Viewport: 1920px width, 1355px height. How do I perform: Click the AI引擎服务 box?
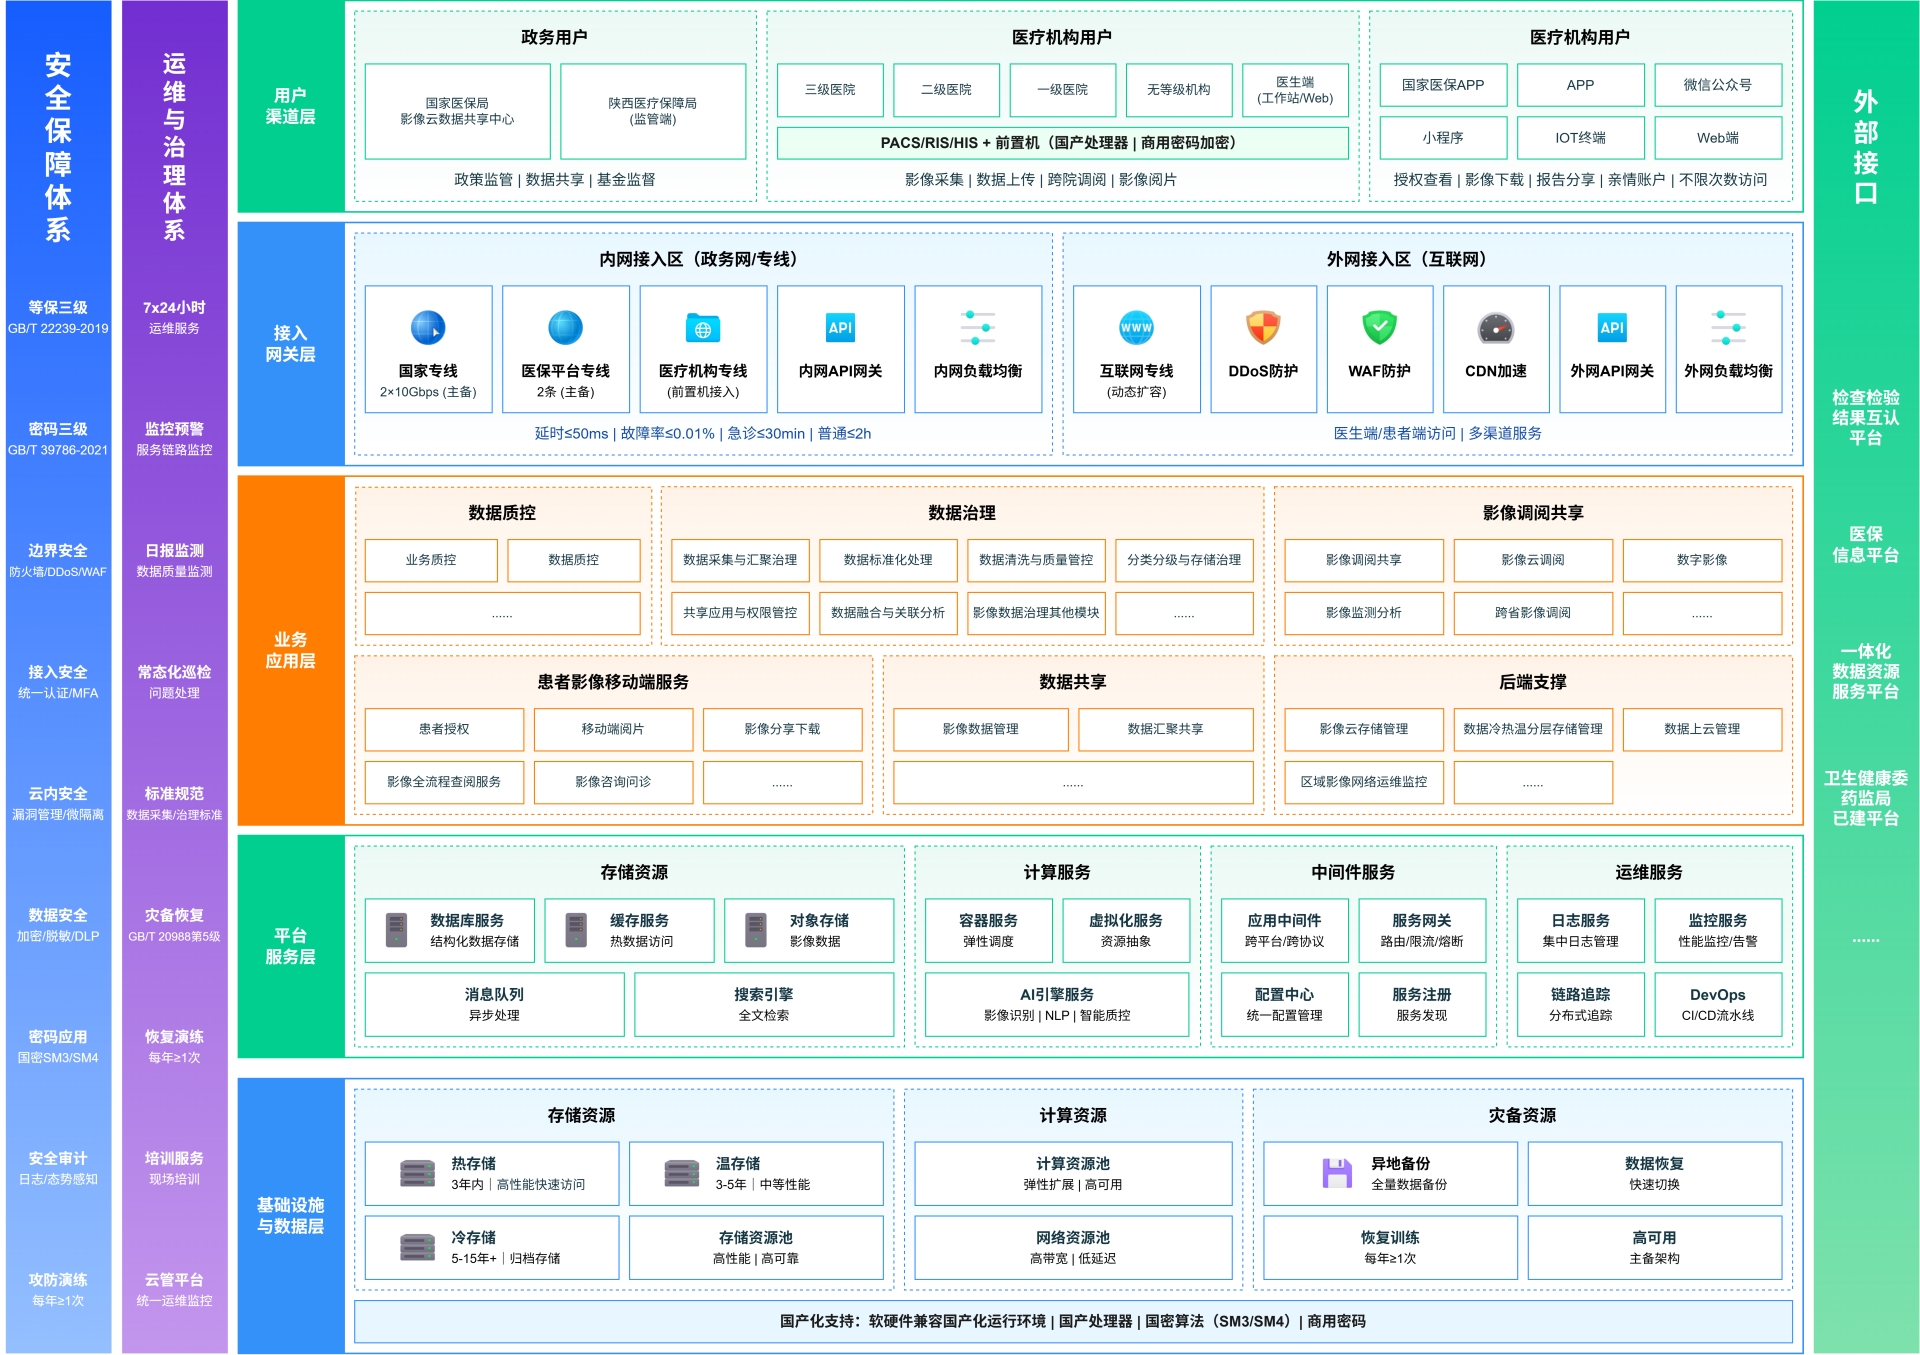pyautogui.click(x=1056, y=1004)
